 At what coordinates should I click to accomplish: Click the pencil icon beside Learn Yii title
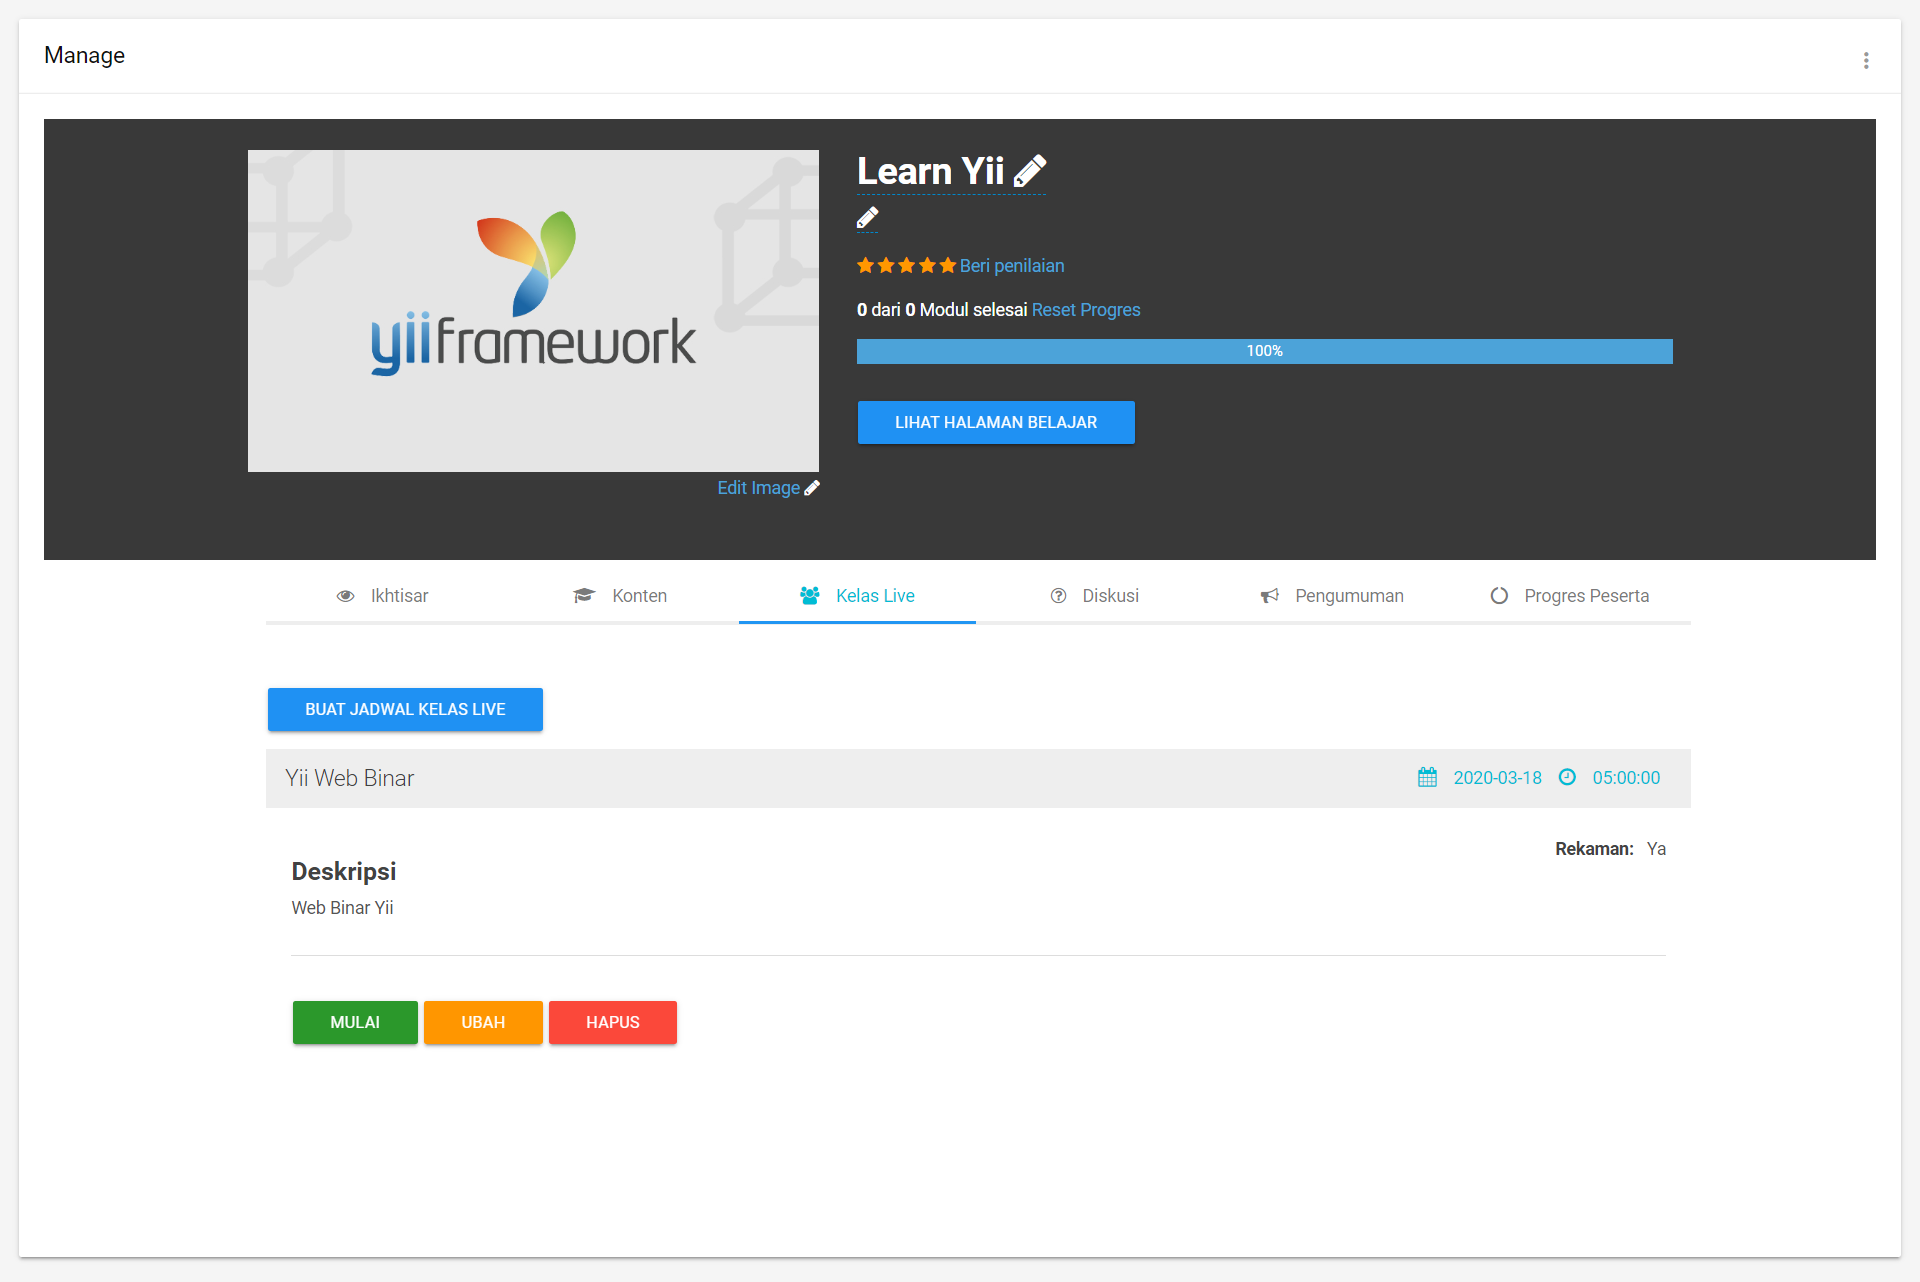1030,171
